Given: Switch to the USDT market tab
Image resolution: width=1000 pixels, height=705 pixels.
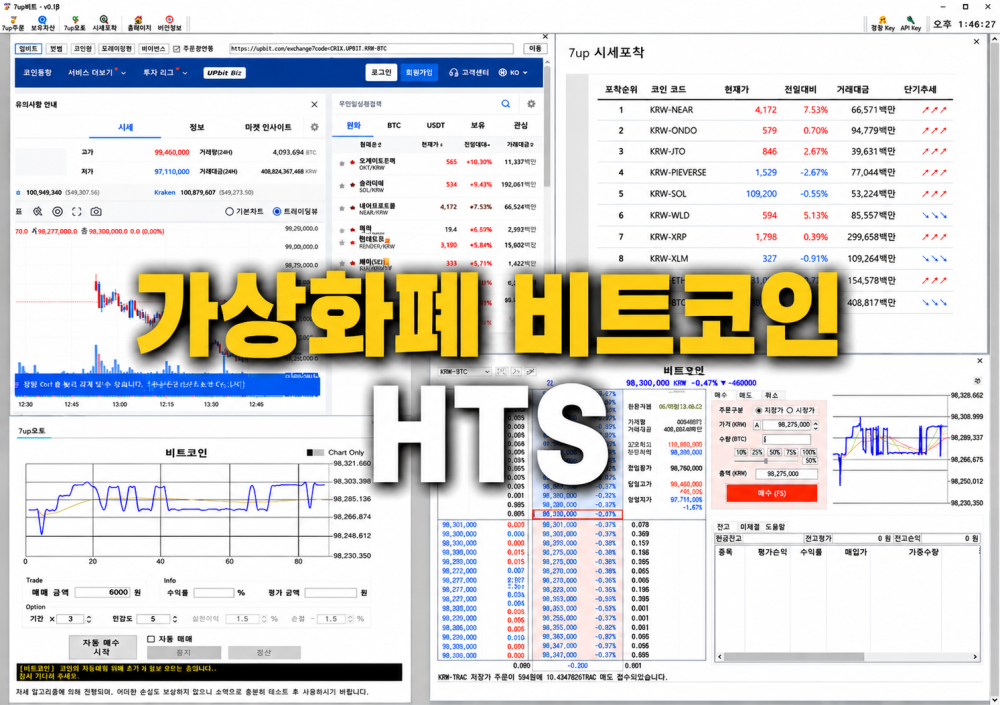Looking at the screenshot, I should [436, 126].
